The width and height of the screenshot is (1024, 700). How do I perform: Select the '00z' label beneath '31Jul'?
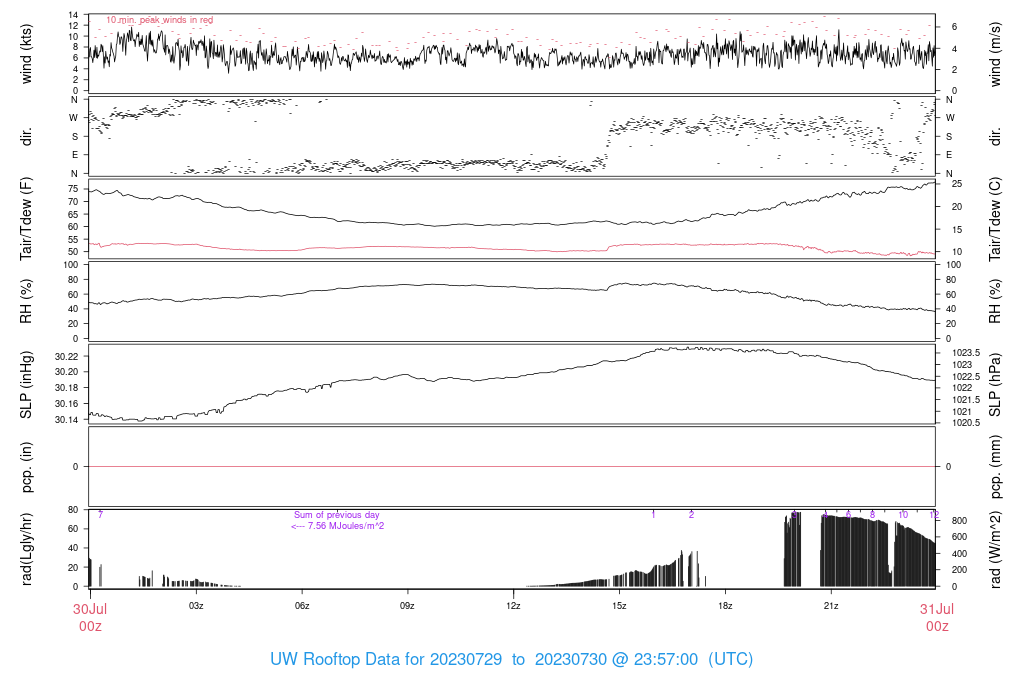click(x=936, y=626)
